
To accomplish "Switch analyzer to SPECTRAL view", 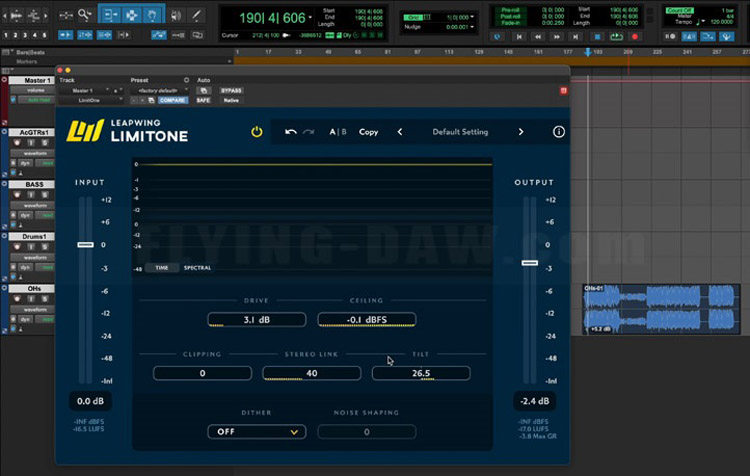I will coord(197,268).
